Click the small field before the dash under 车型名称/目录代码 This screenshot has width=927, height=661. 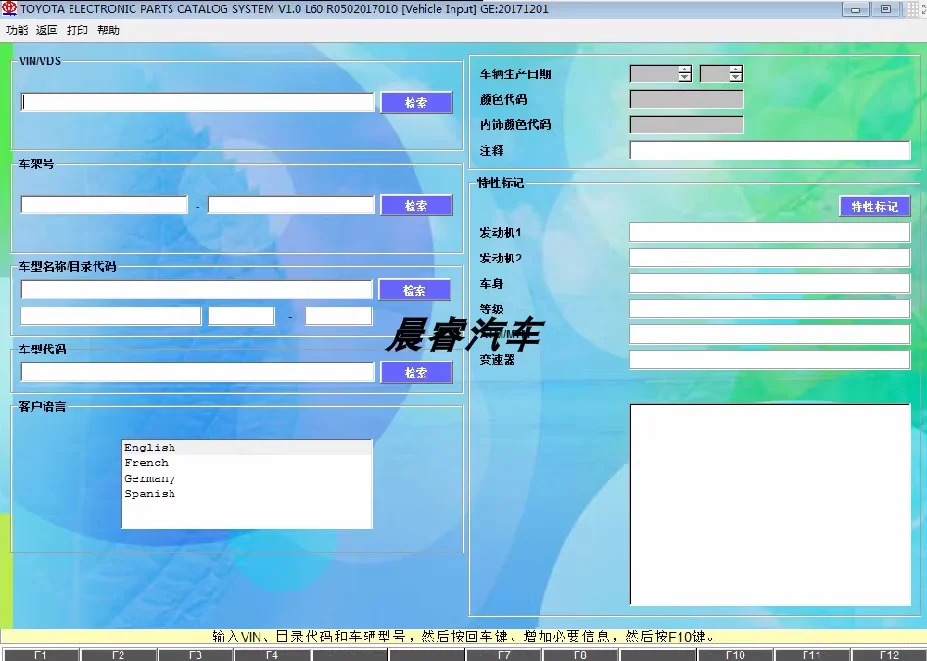point(241,316)
